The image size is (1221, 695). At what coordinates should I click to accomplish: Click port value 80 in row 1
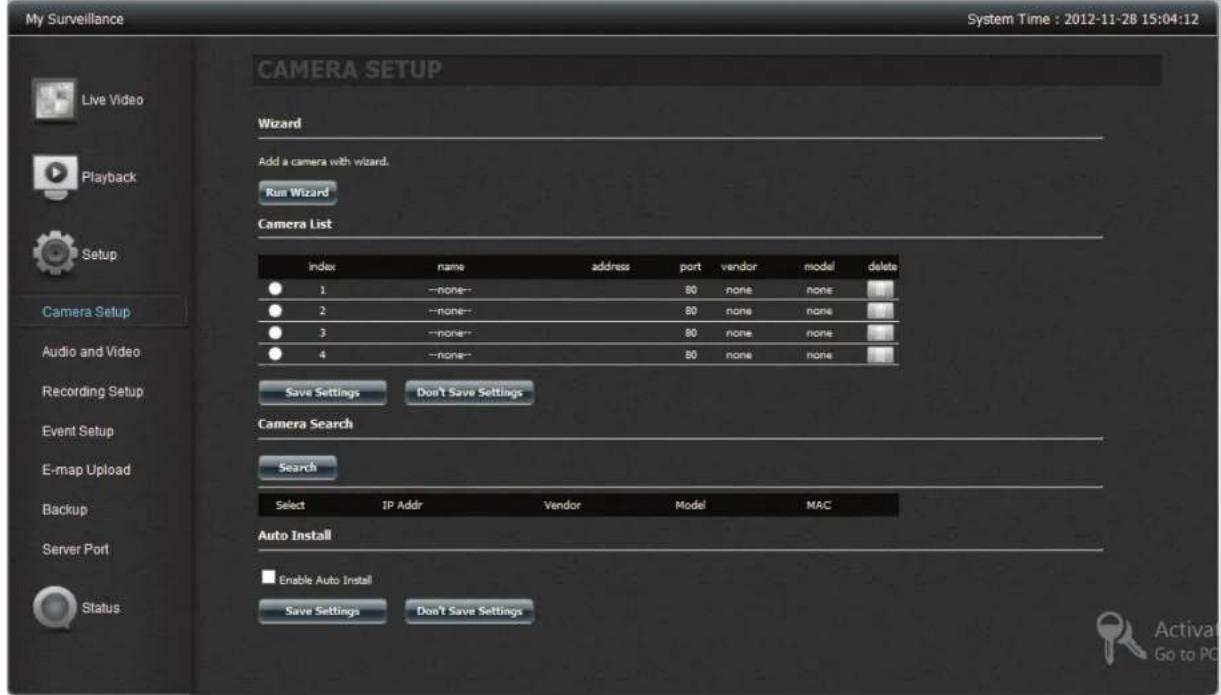coord(690,290)
